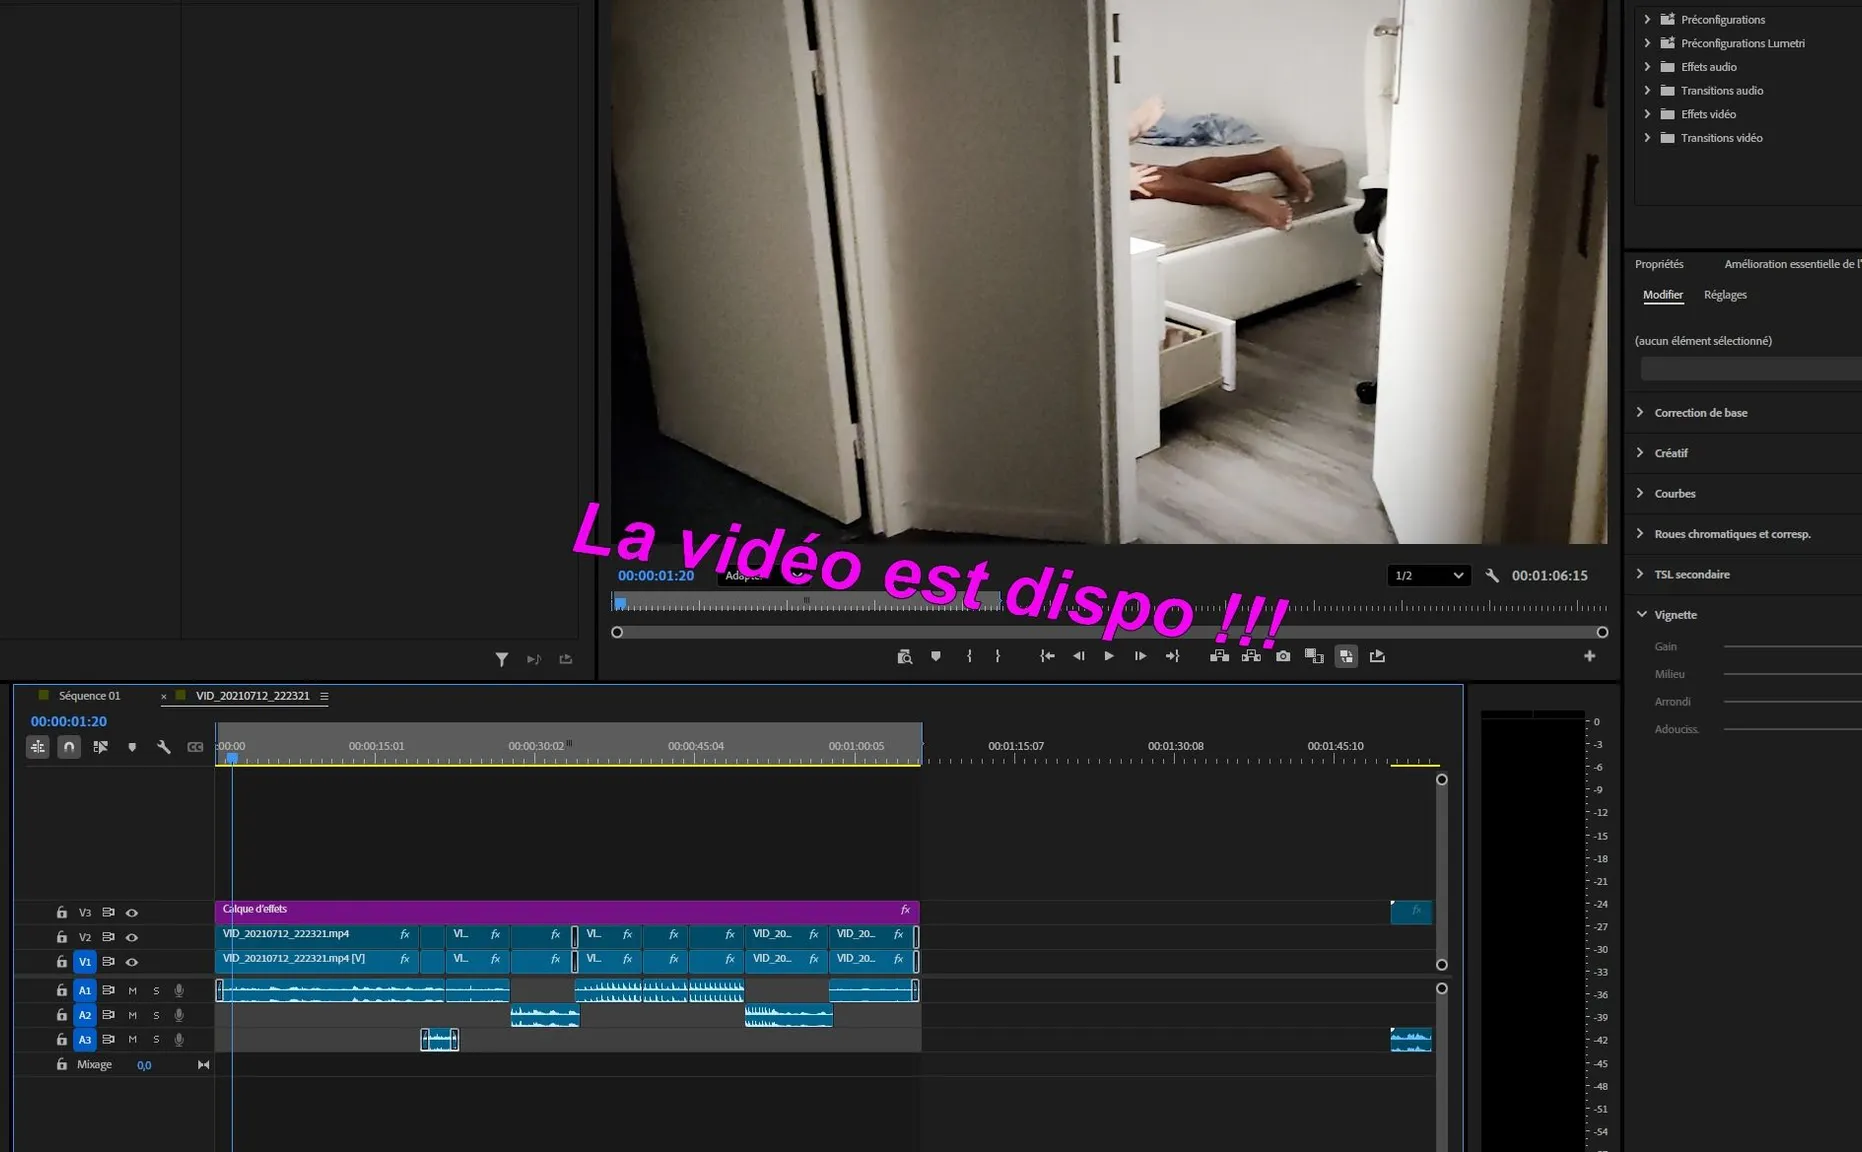Hide the V3 track with eye icon

click(132, 912)
